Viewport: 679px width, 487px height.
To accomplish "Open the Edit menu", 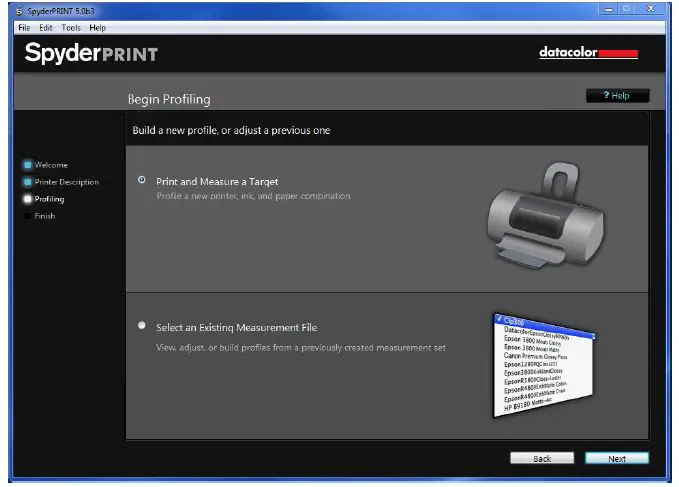I will [45, 28].
